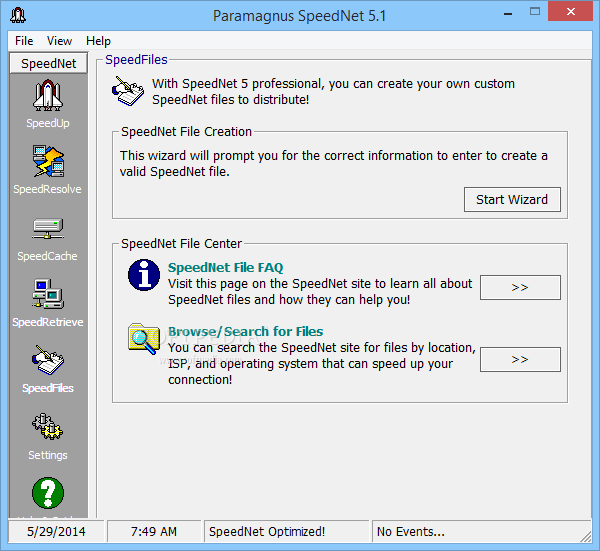This screenshot has height=551, width=600.
Task: Open the Help menu
Action: [x=98, y=41]
